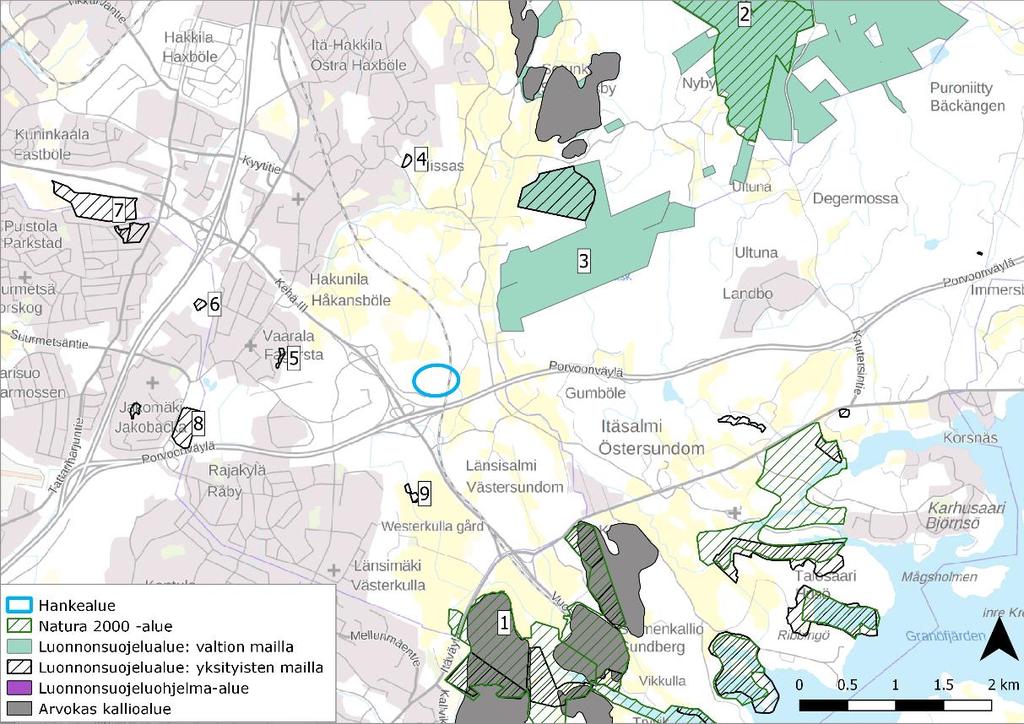Click 'Luonnonsuojelualue: valtion mailla' legend text
This screenshot has width=1024, height=724.
(166, 647)
